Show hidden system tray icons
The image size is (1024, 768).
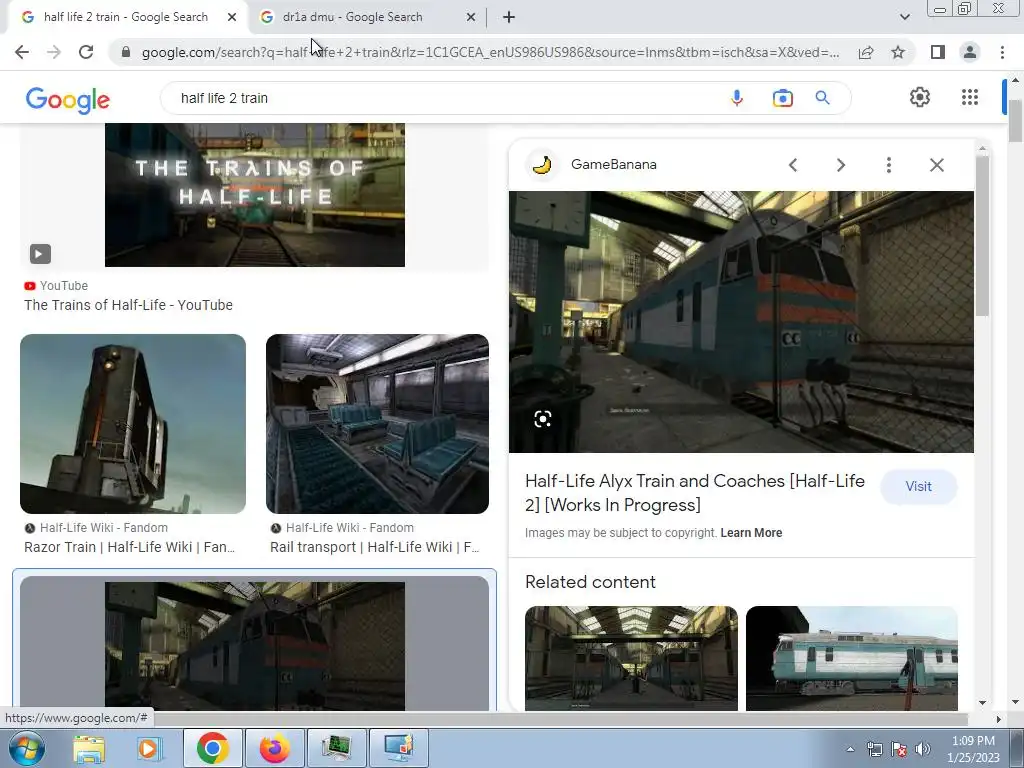pos(850,749)
